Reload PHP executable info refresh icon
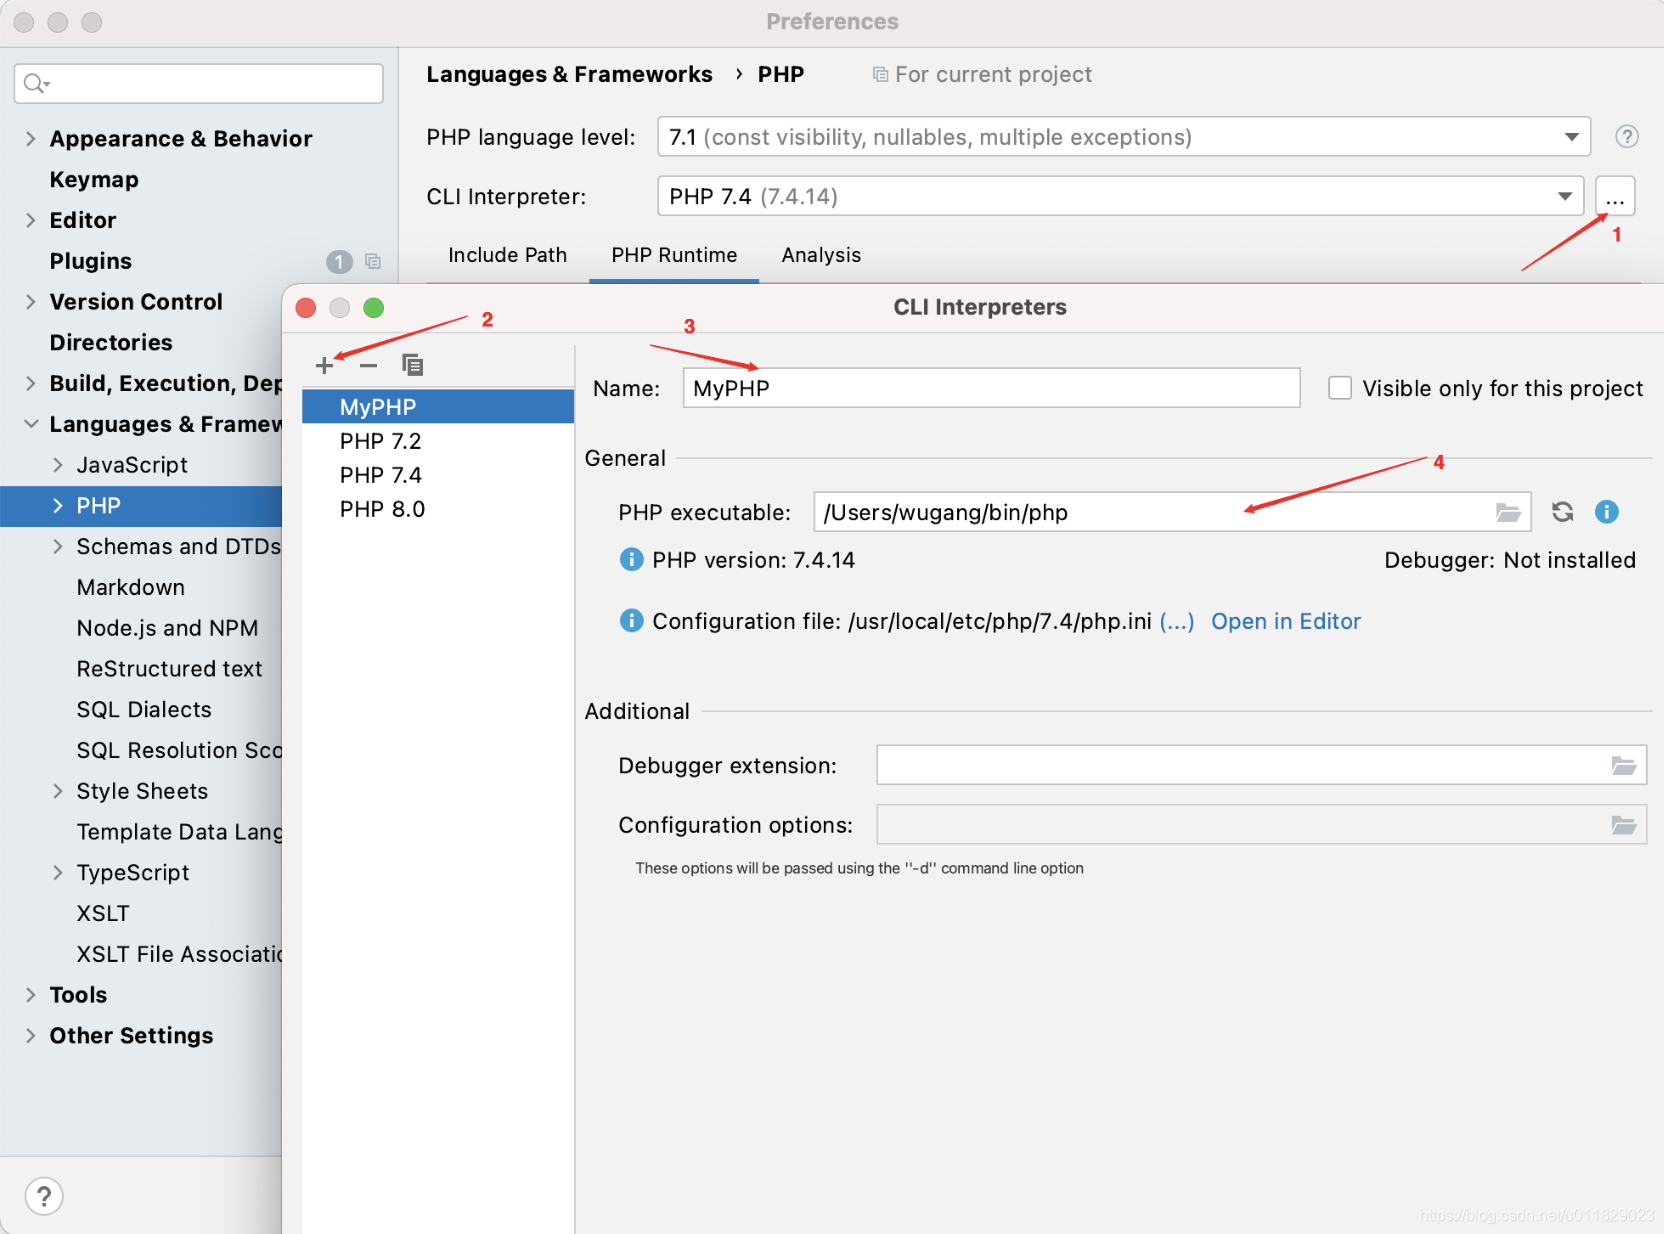 1562,513
